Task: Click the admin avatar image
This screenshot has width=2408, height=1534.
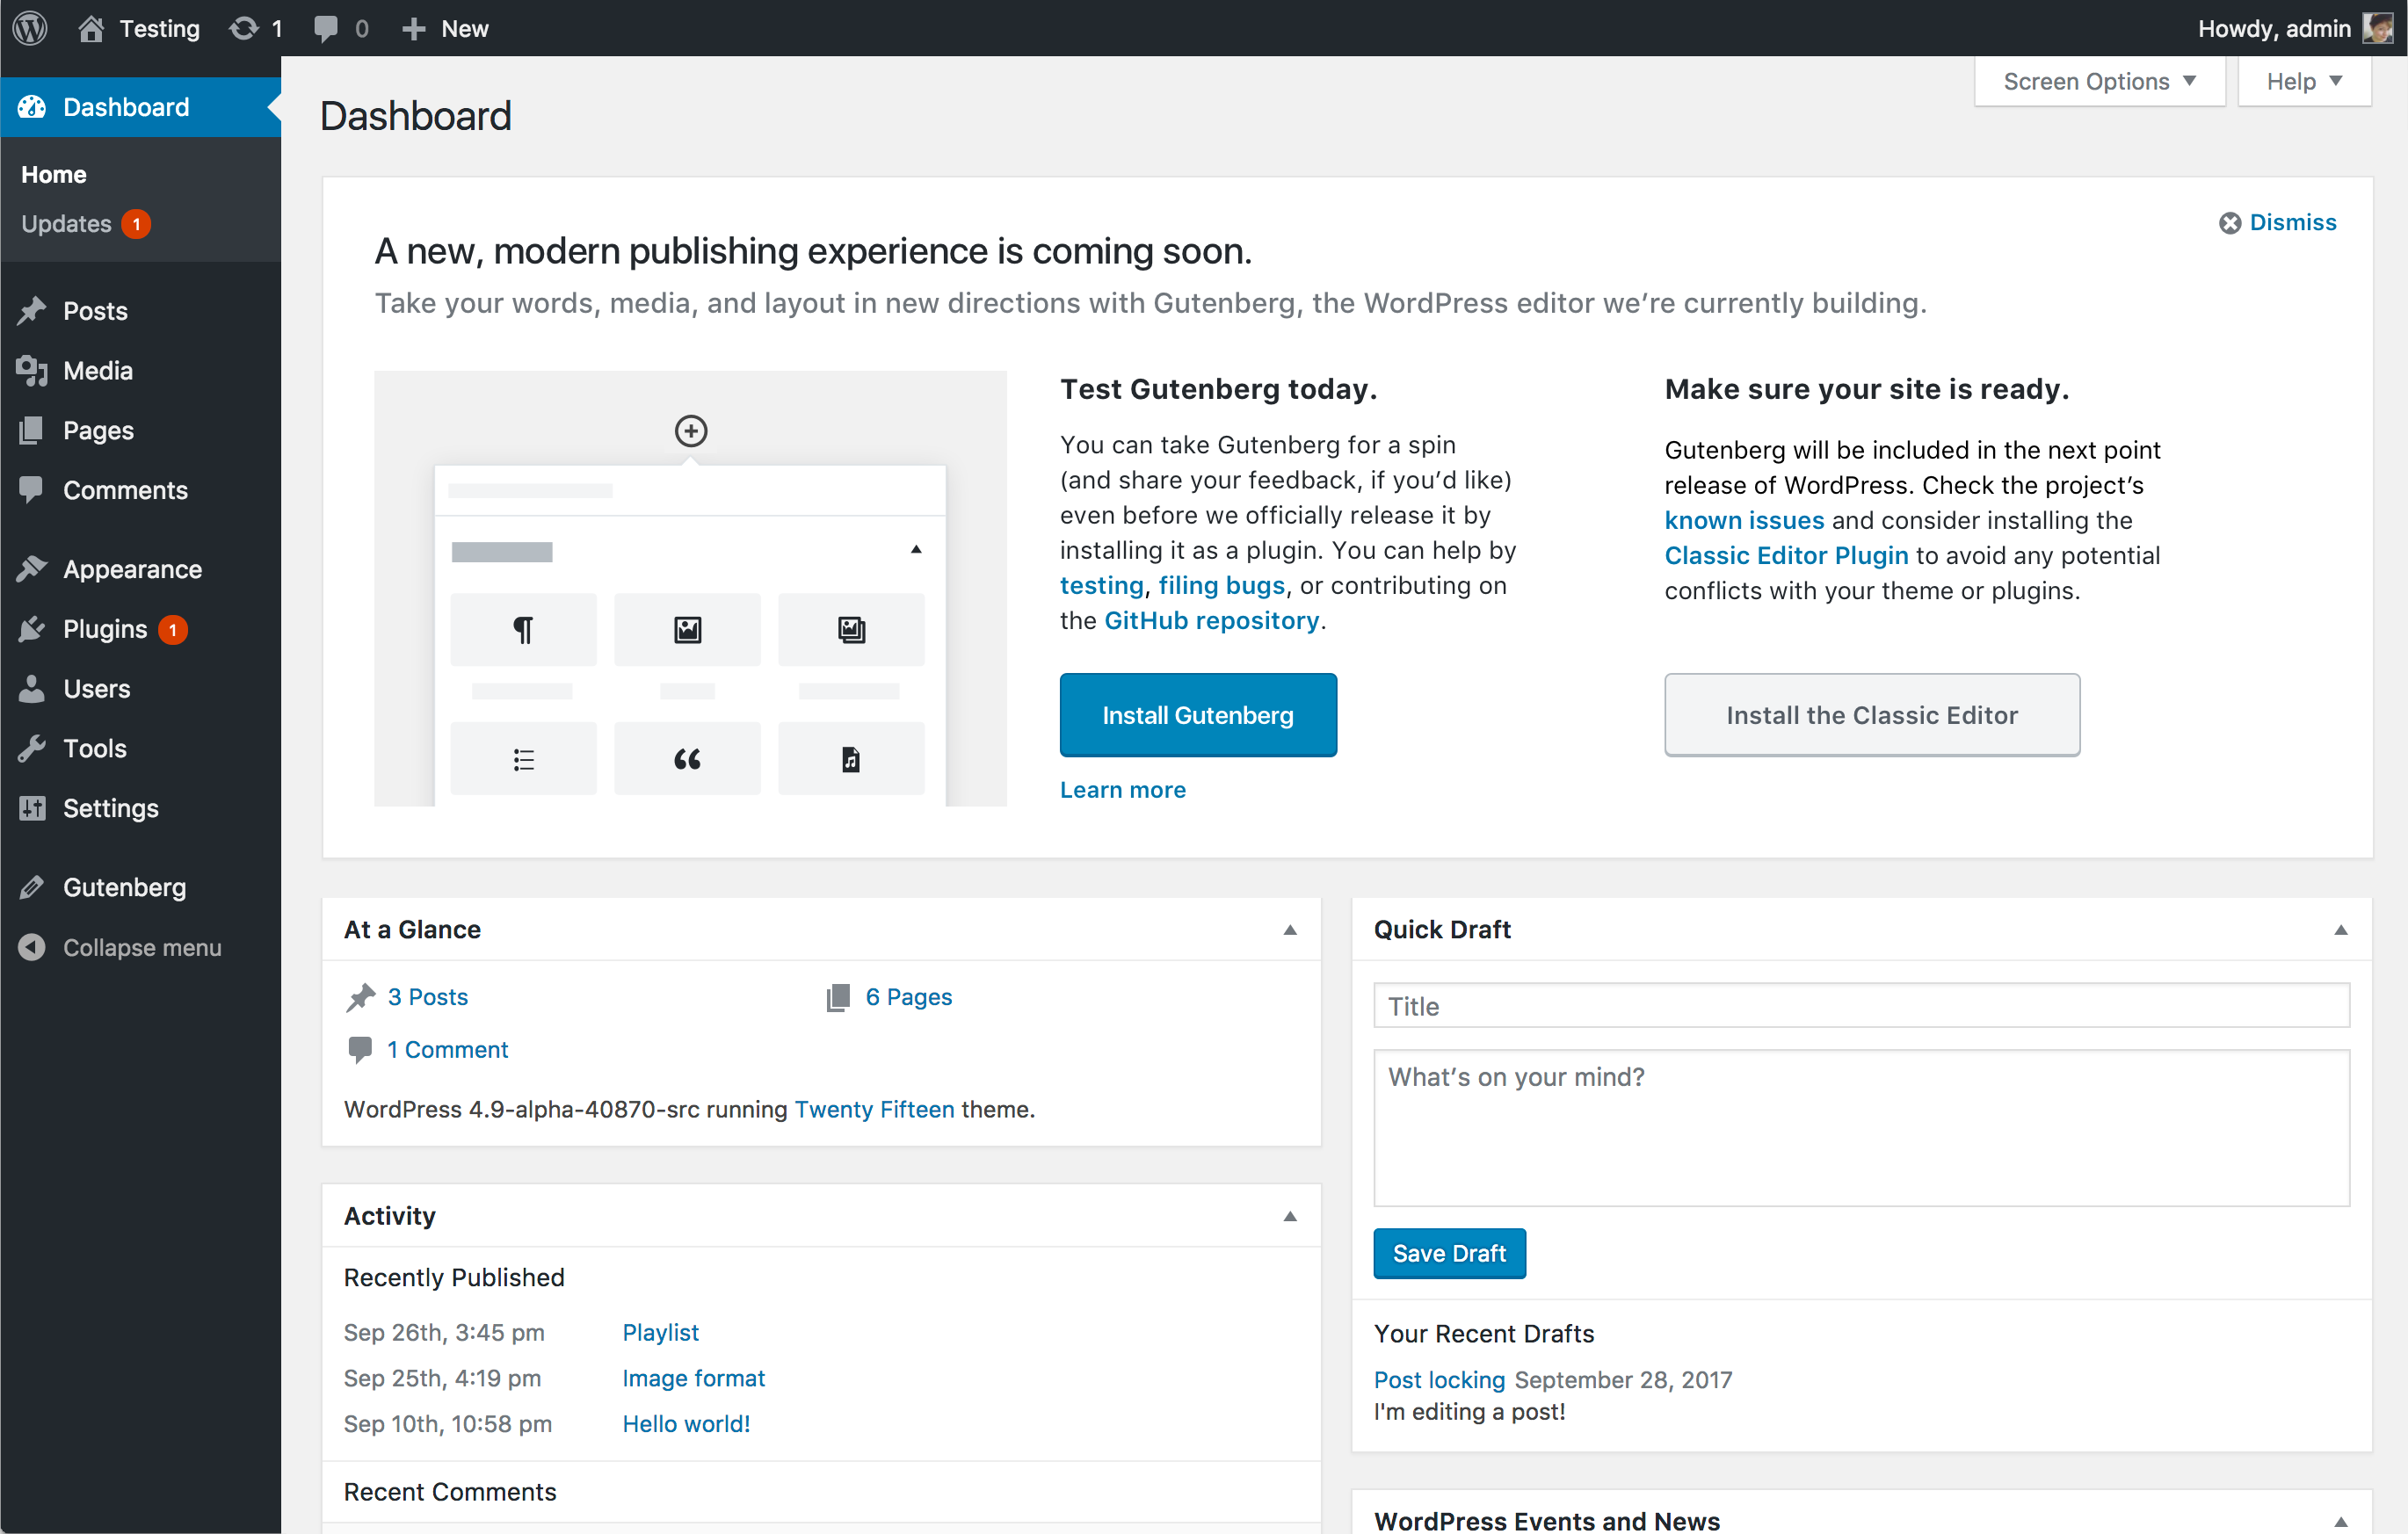Action: [x=2377, y=28]
